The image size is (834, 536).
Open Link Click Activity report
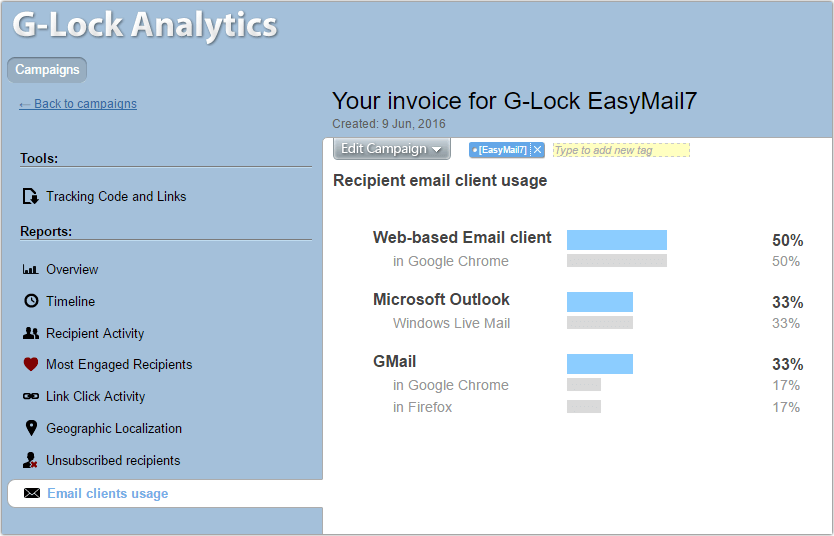coord(95,396)
